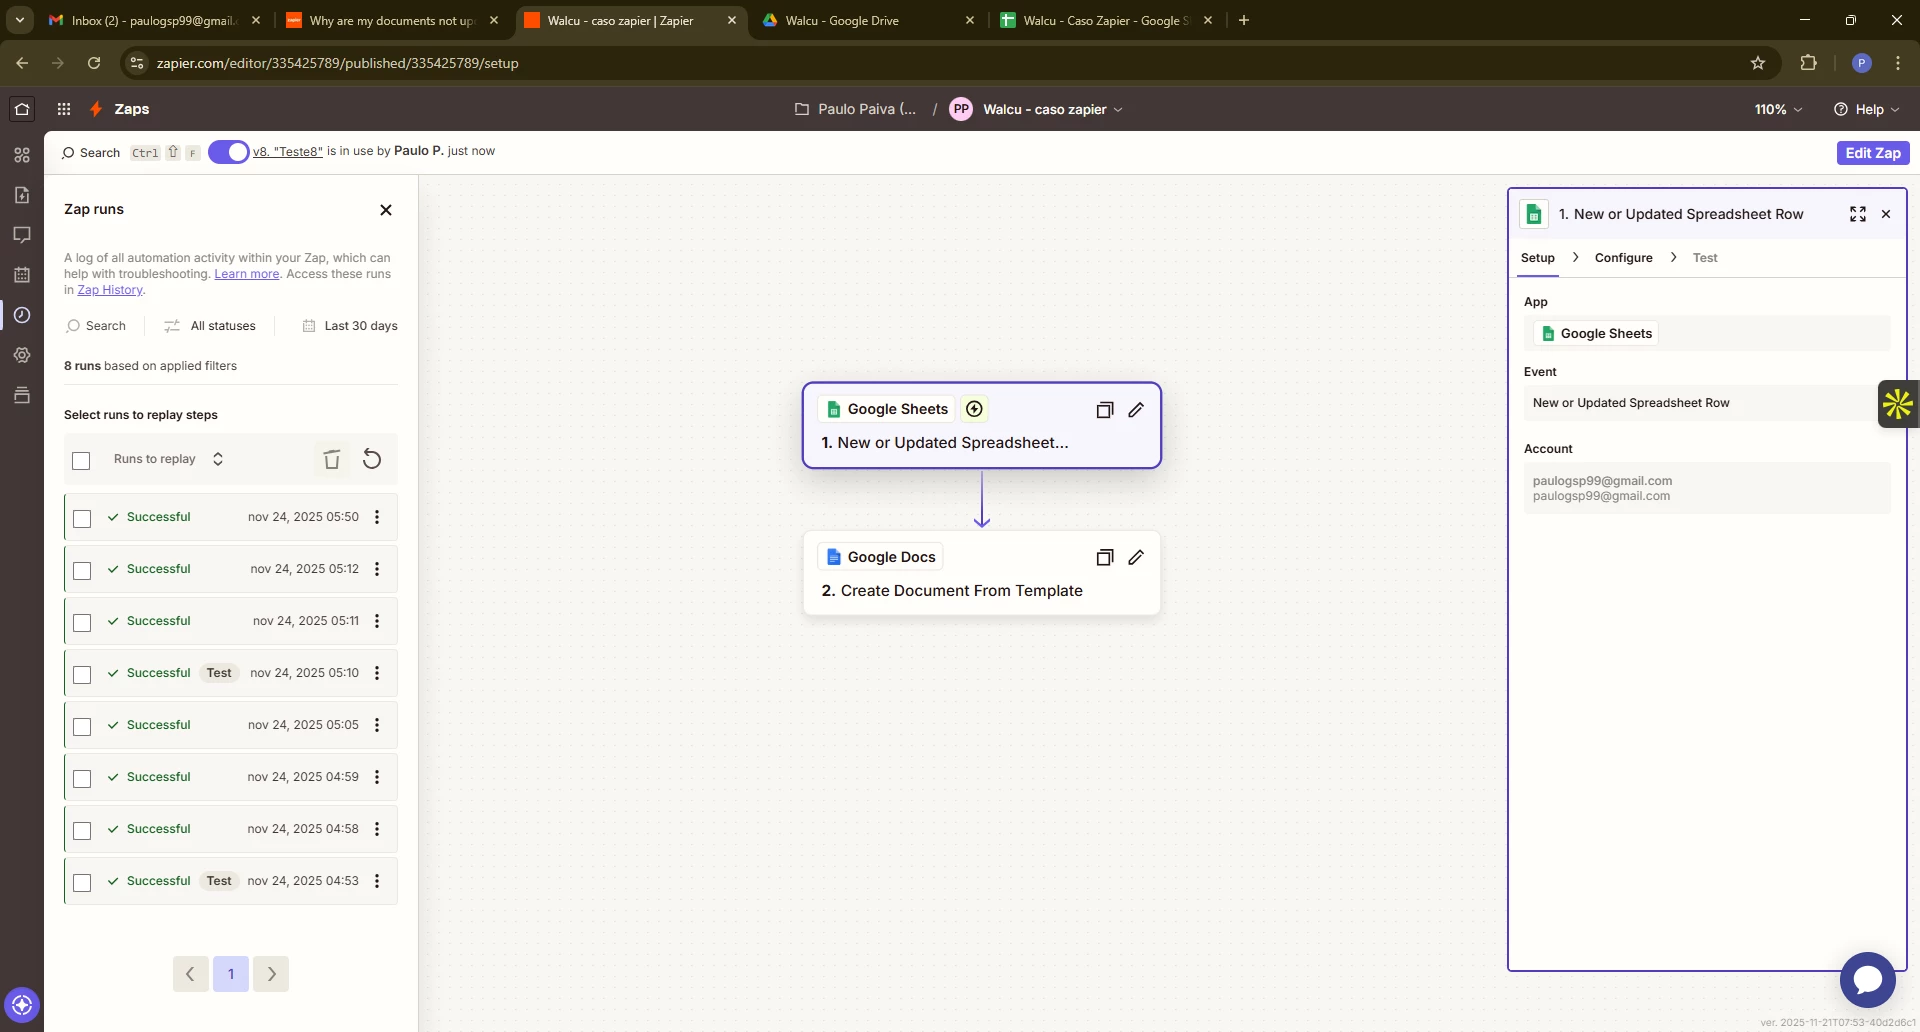The image size is (1920, 1032).
Task: Close the New or Updated Spreadsheet Row panel
Action: point(1886,214)
